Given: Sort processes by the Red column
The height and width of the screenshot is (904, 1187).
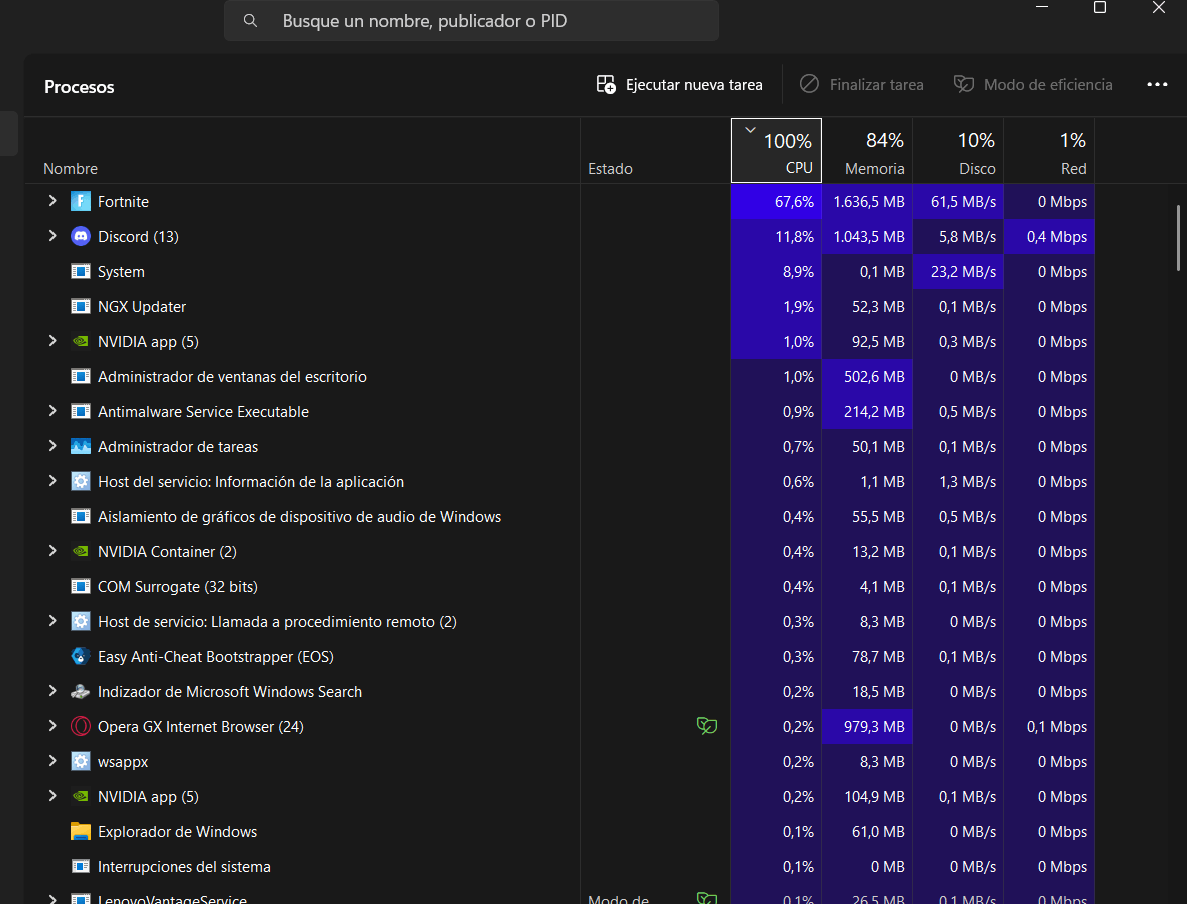Looking at the screenshot, I should coord(1048,151).
